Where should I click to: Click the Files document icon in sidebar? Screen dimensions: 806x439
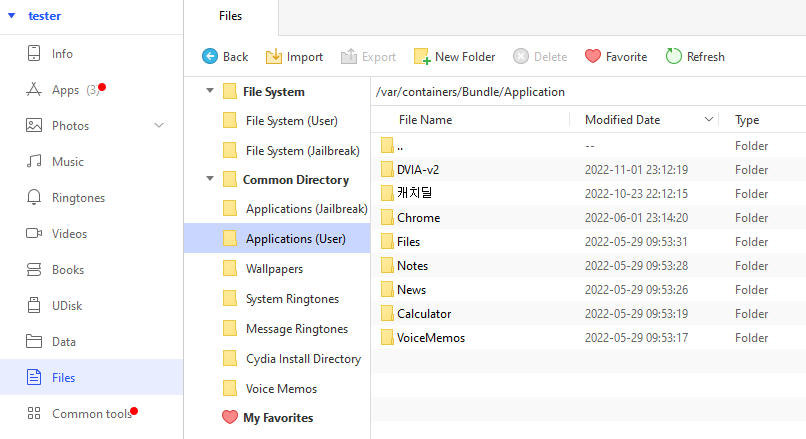point(34,377)
